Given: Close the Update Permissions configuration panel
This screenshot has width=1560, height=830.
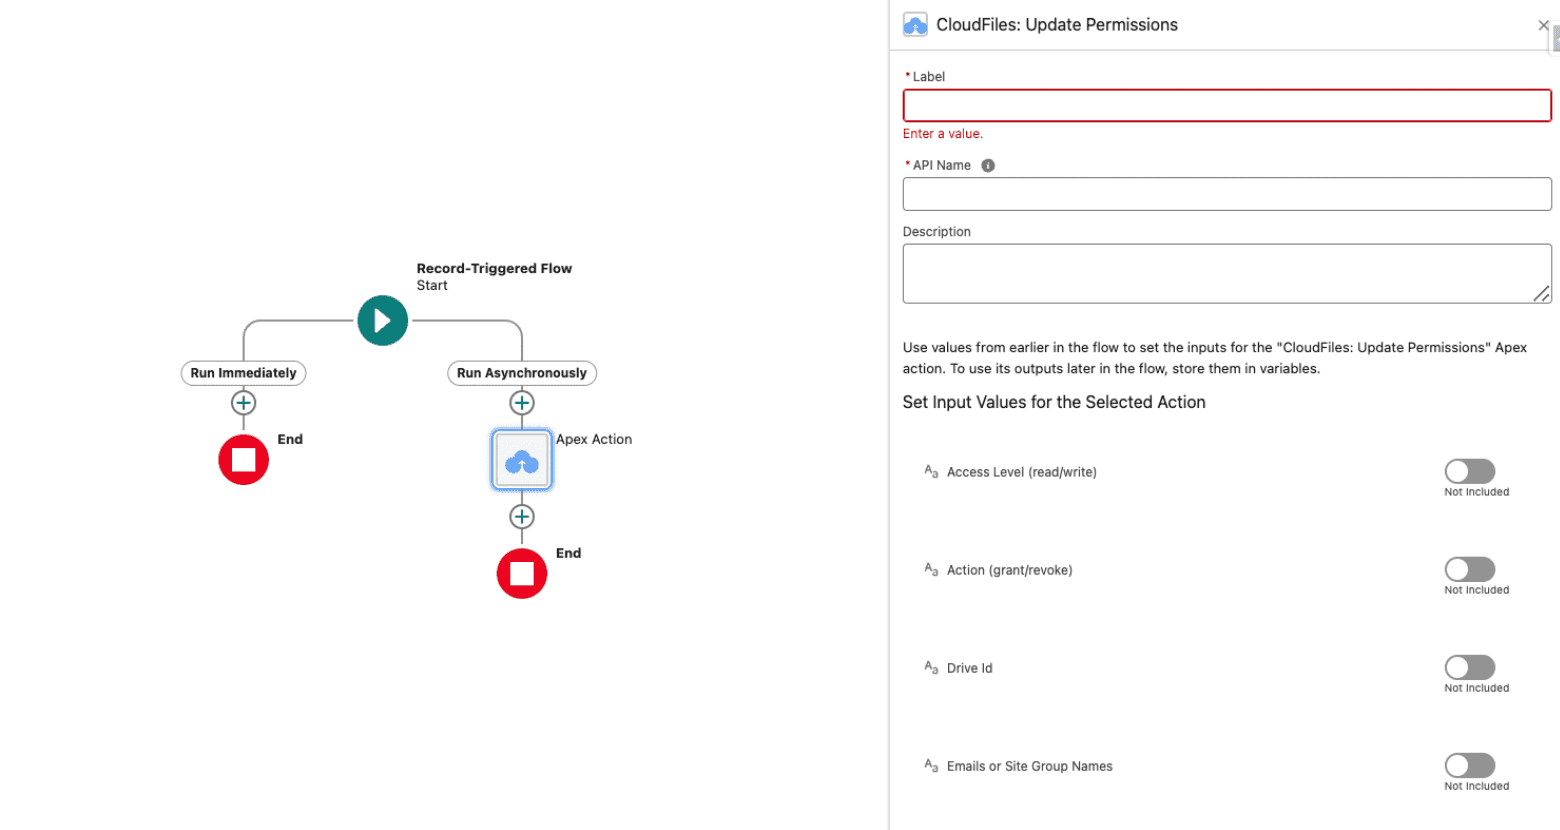Looking at the screenshot, I should click(x=1542, y=25).
